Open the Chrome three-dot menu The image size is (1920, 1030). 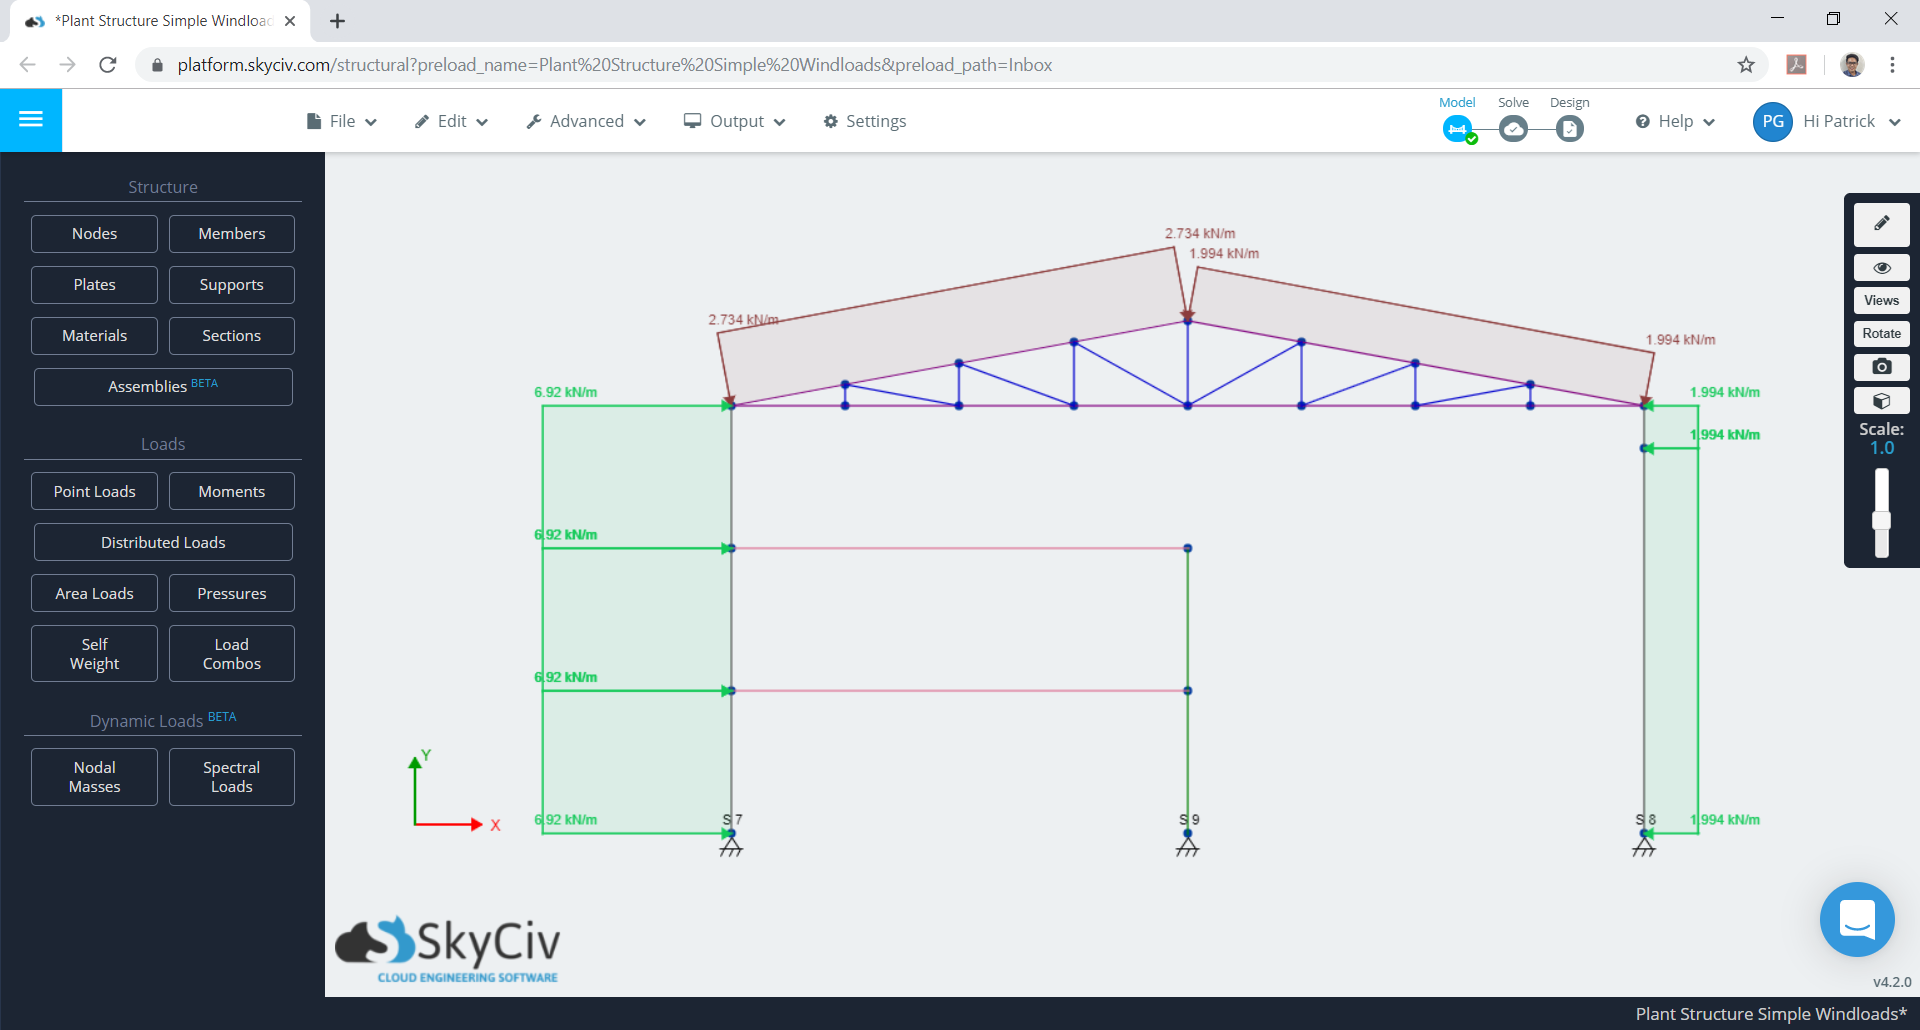point(1892,65)
